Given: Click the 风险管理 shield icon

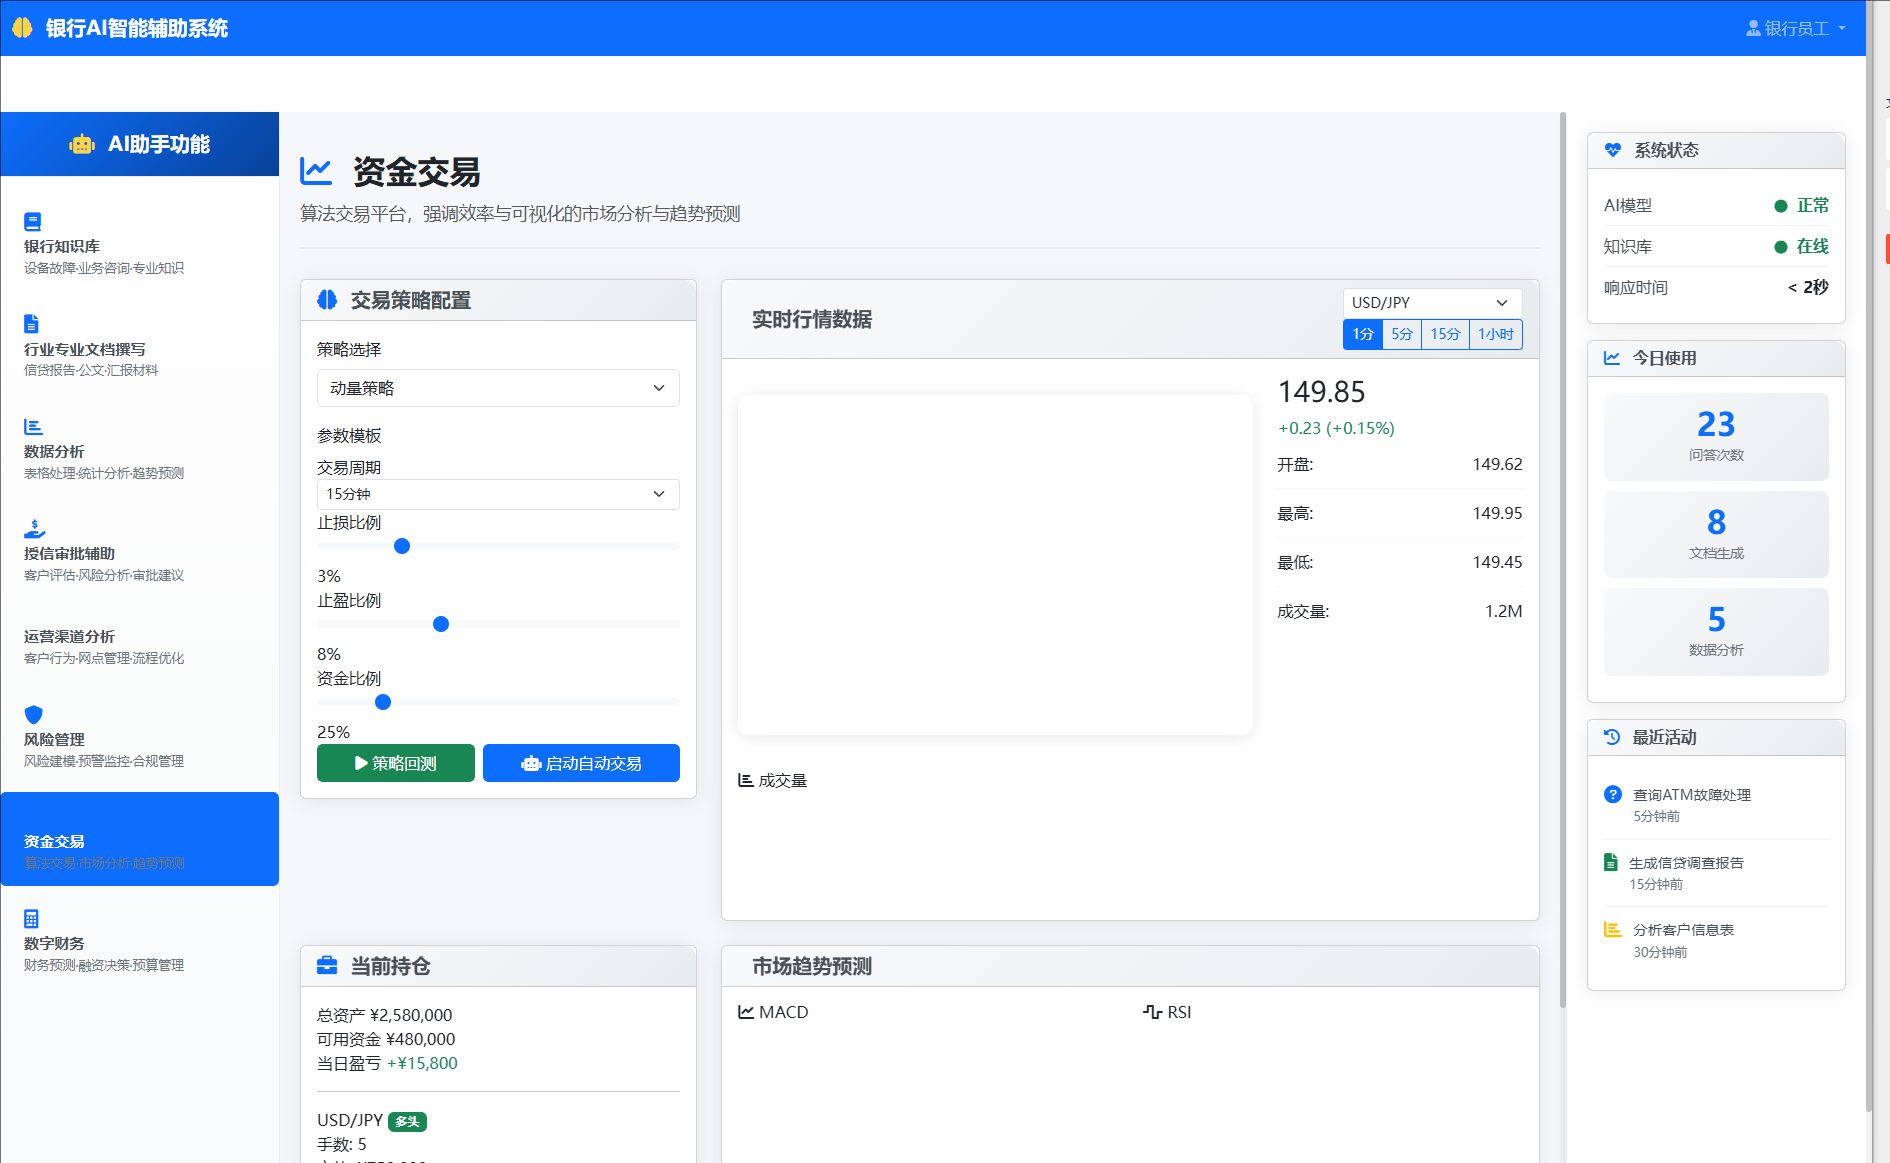Looking at the screenshot, I should coord(33,714).
